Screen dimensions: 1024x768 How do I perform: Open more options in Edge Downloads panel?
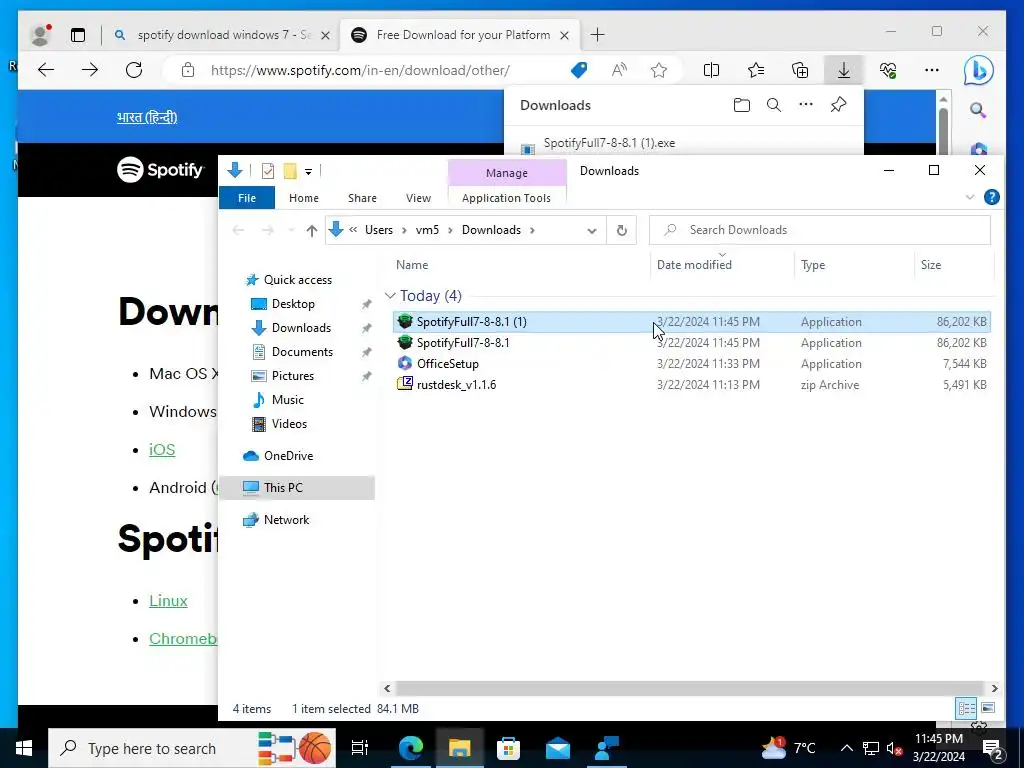coord(806,104)
